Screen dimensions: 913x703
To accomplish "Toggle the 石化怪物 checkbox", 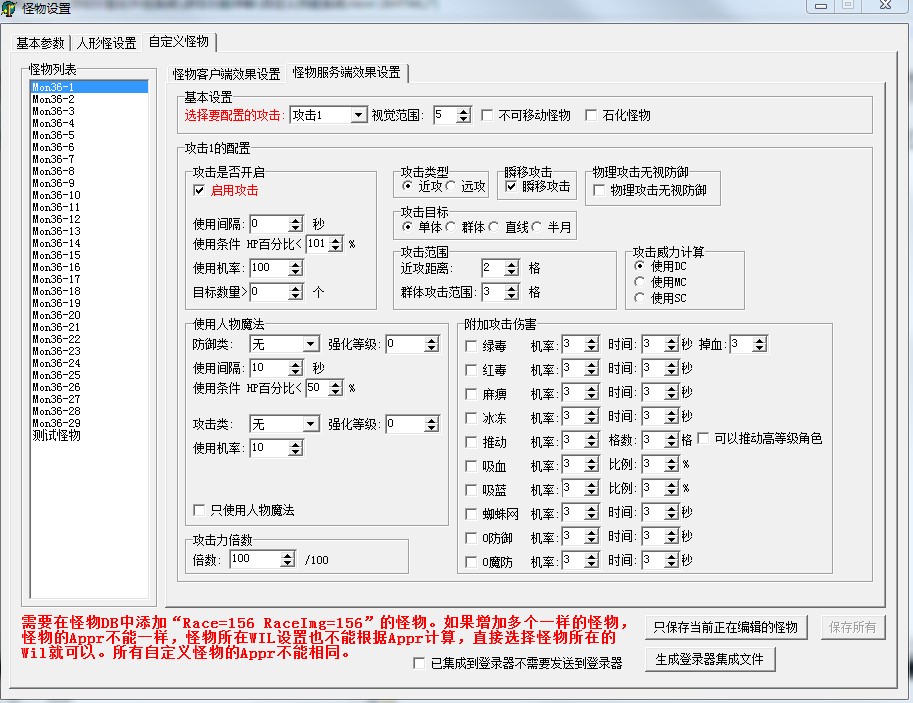I will (x=591, y=115).
